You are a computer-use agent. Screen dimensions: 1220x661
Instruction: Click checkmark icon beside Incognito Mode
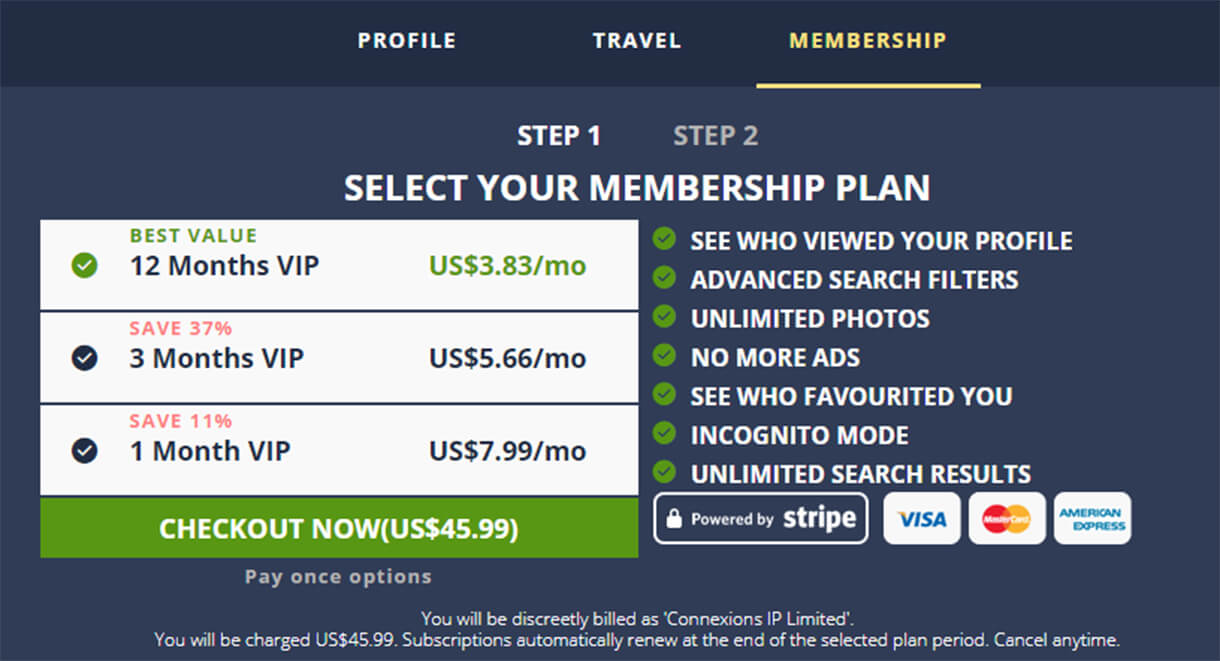664,433
